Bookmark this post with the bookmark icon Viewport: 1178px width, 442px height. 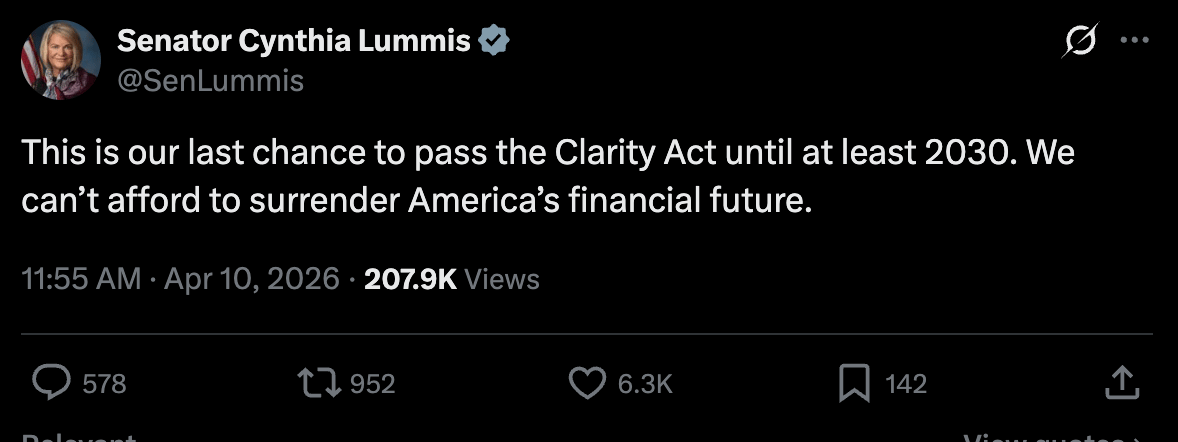(853, 382)
